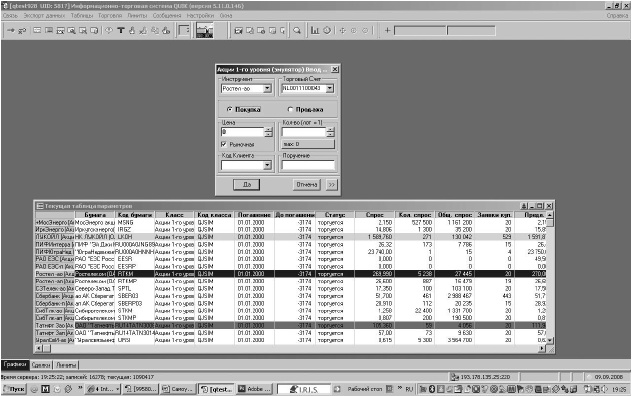Open the Торговый Счет dropdown list

(330, 88)
